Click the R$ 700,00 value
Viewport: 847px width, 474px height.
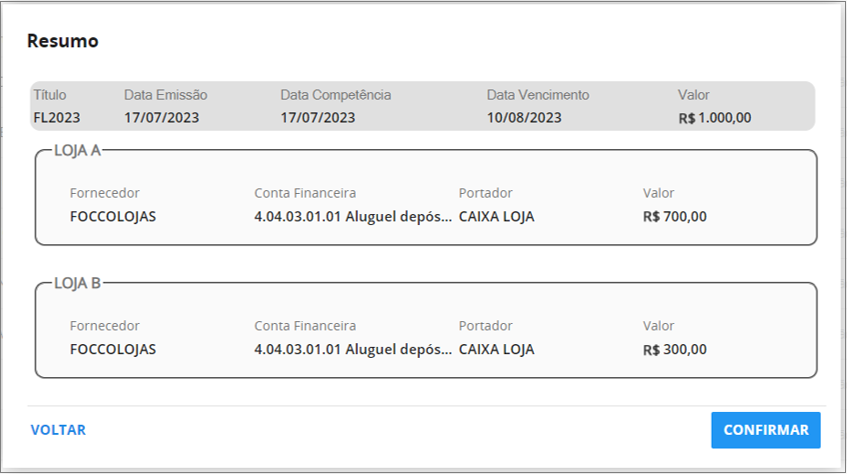675,217
